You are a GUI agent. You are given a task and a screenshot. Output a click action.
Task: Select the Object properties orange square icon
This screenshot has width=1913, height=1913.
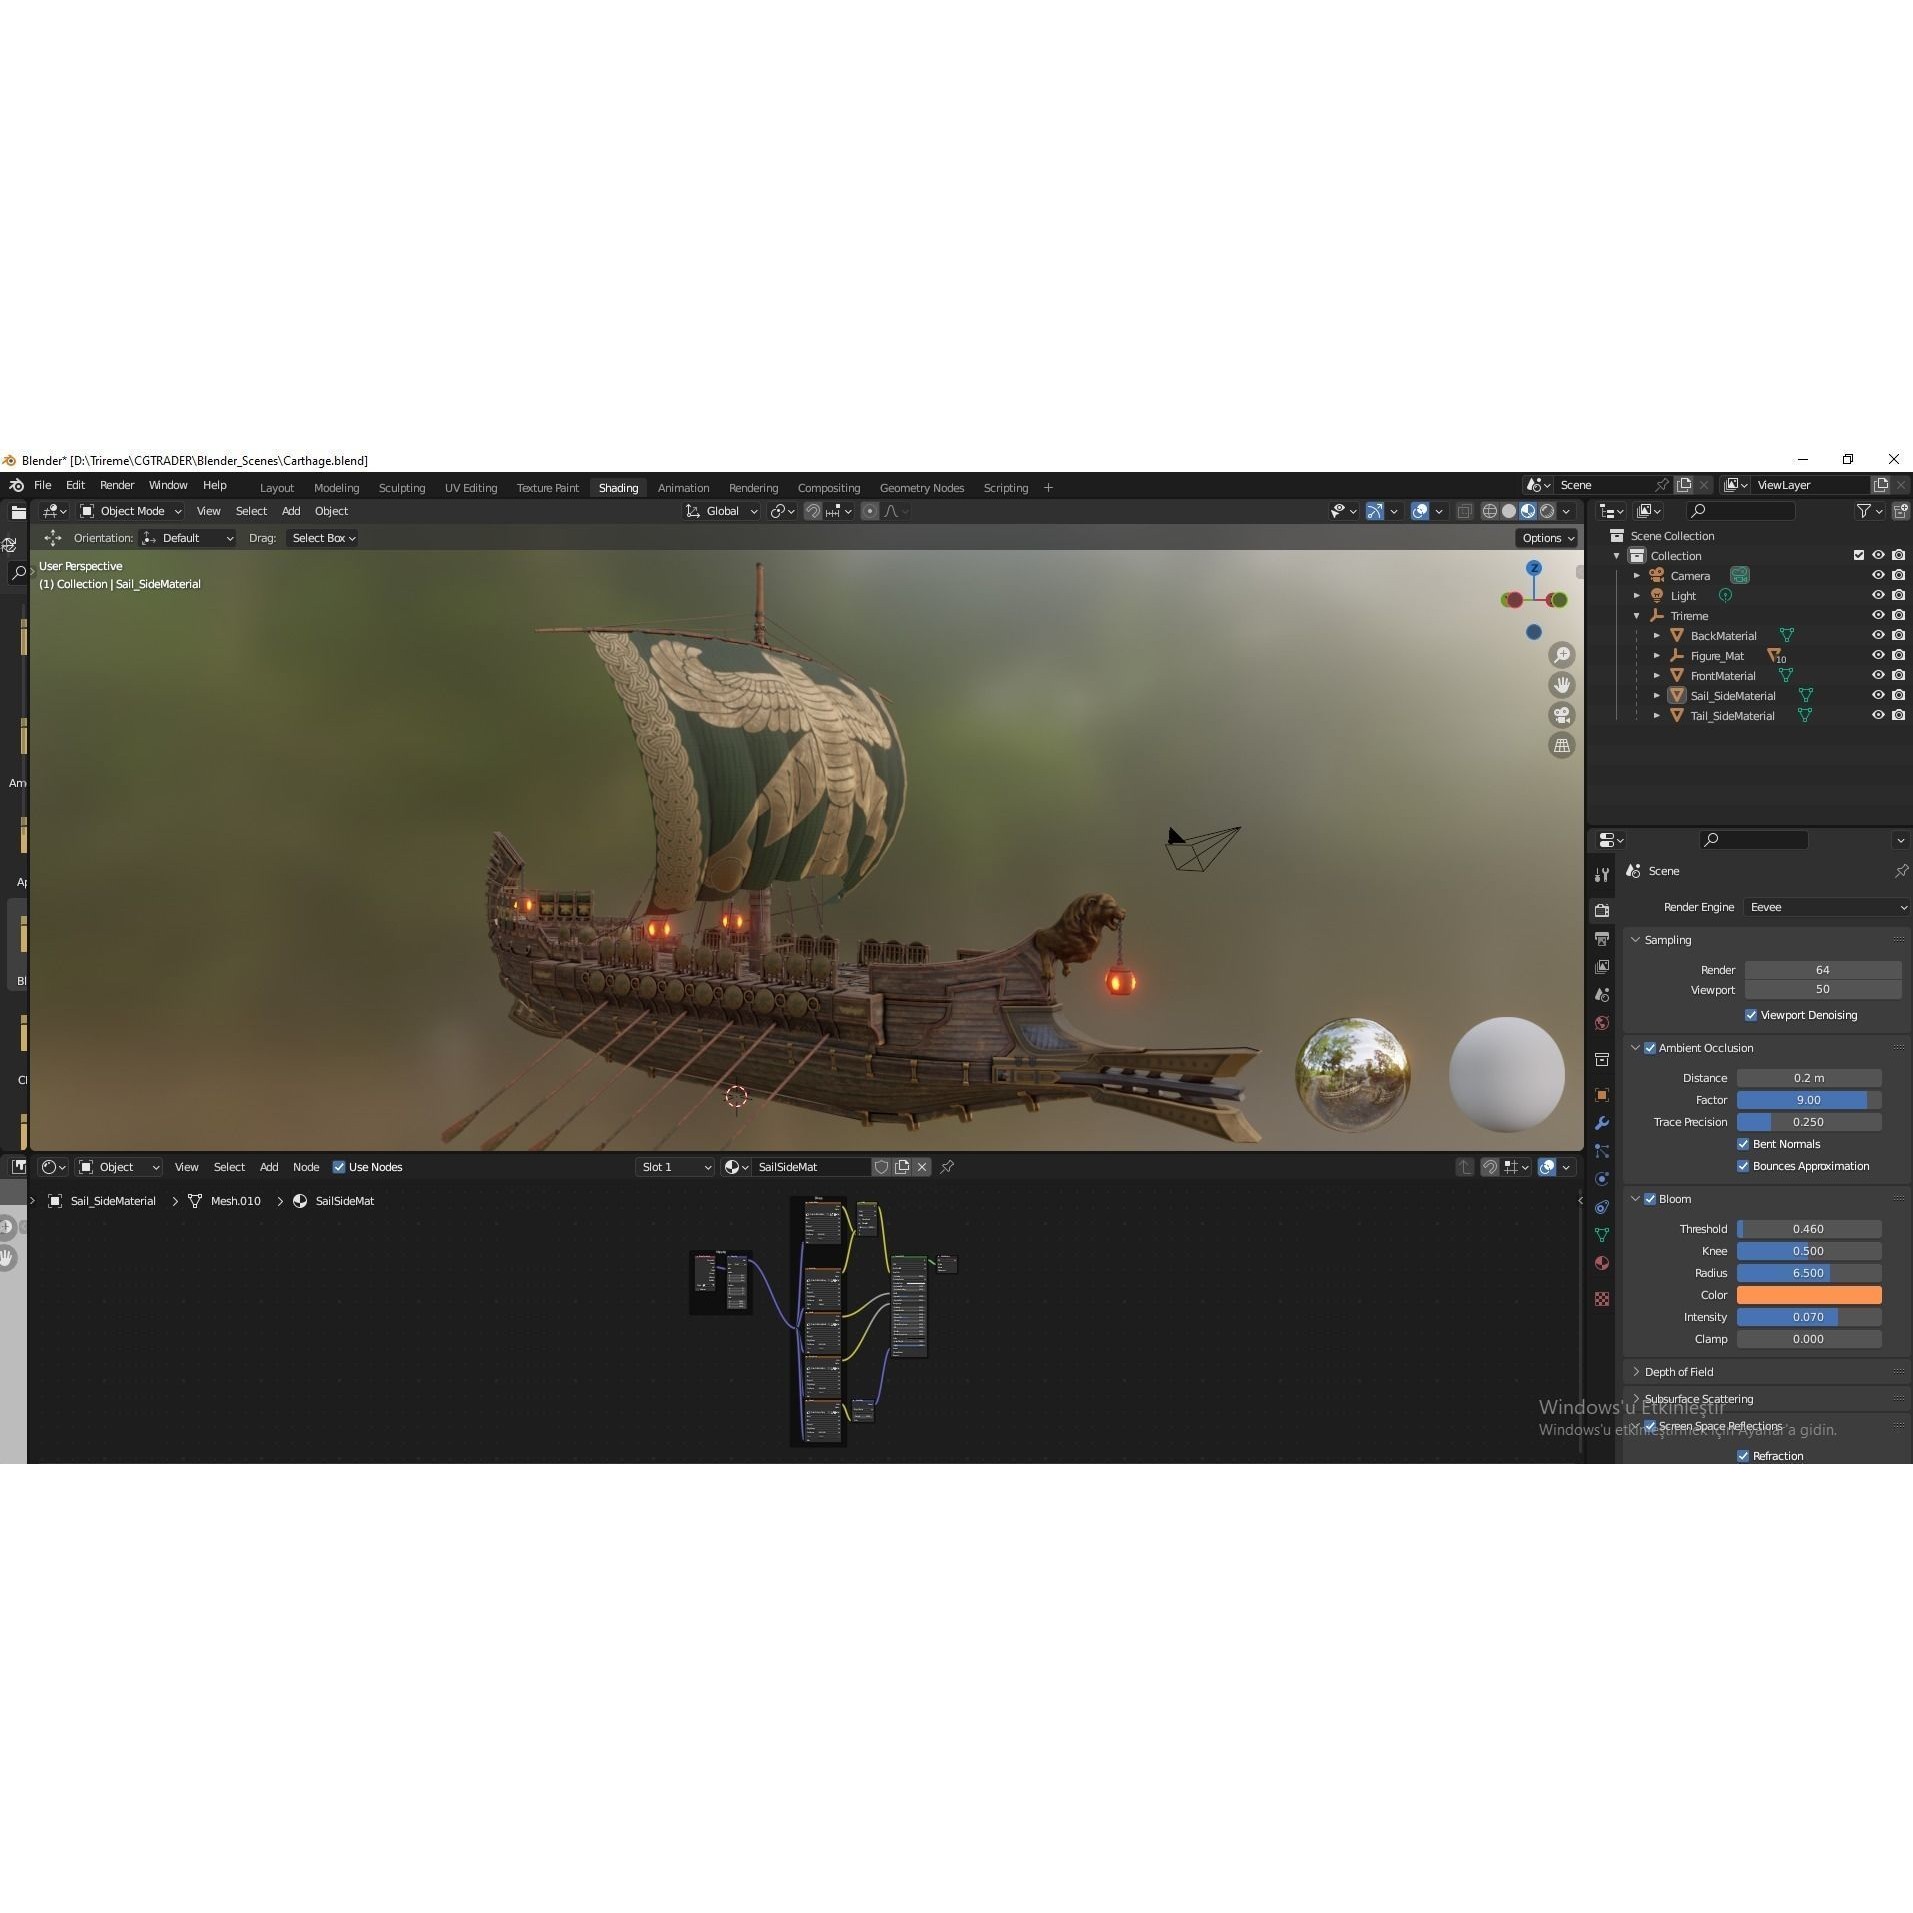pyautogui.click(x=1602, y=1094)
